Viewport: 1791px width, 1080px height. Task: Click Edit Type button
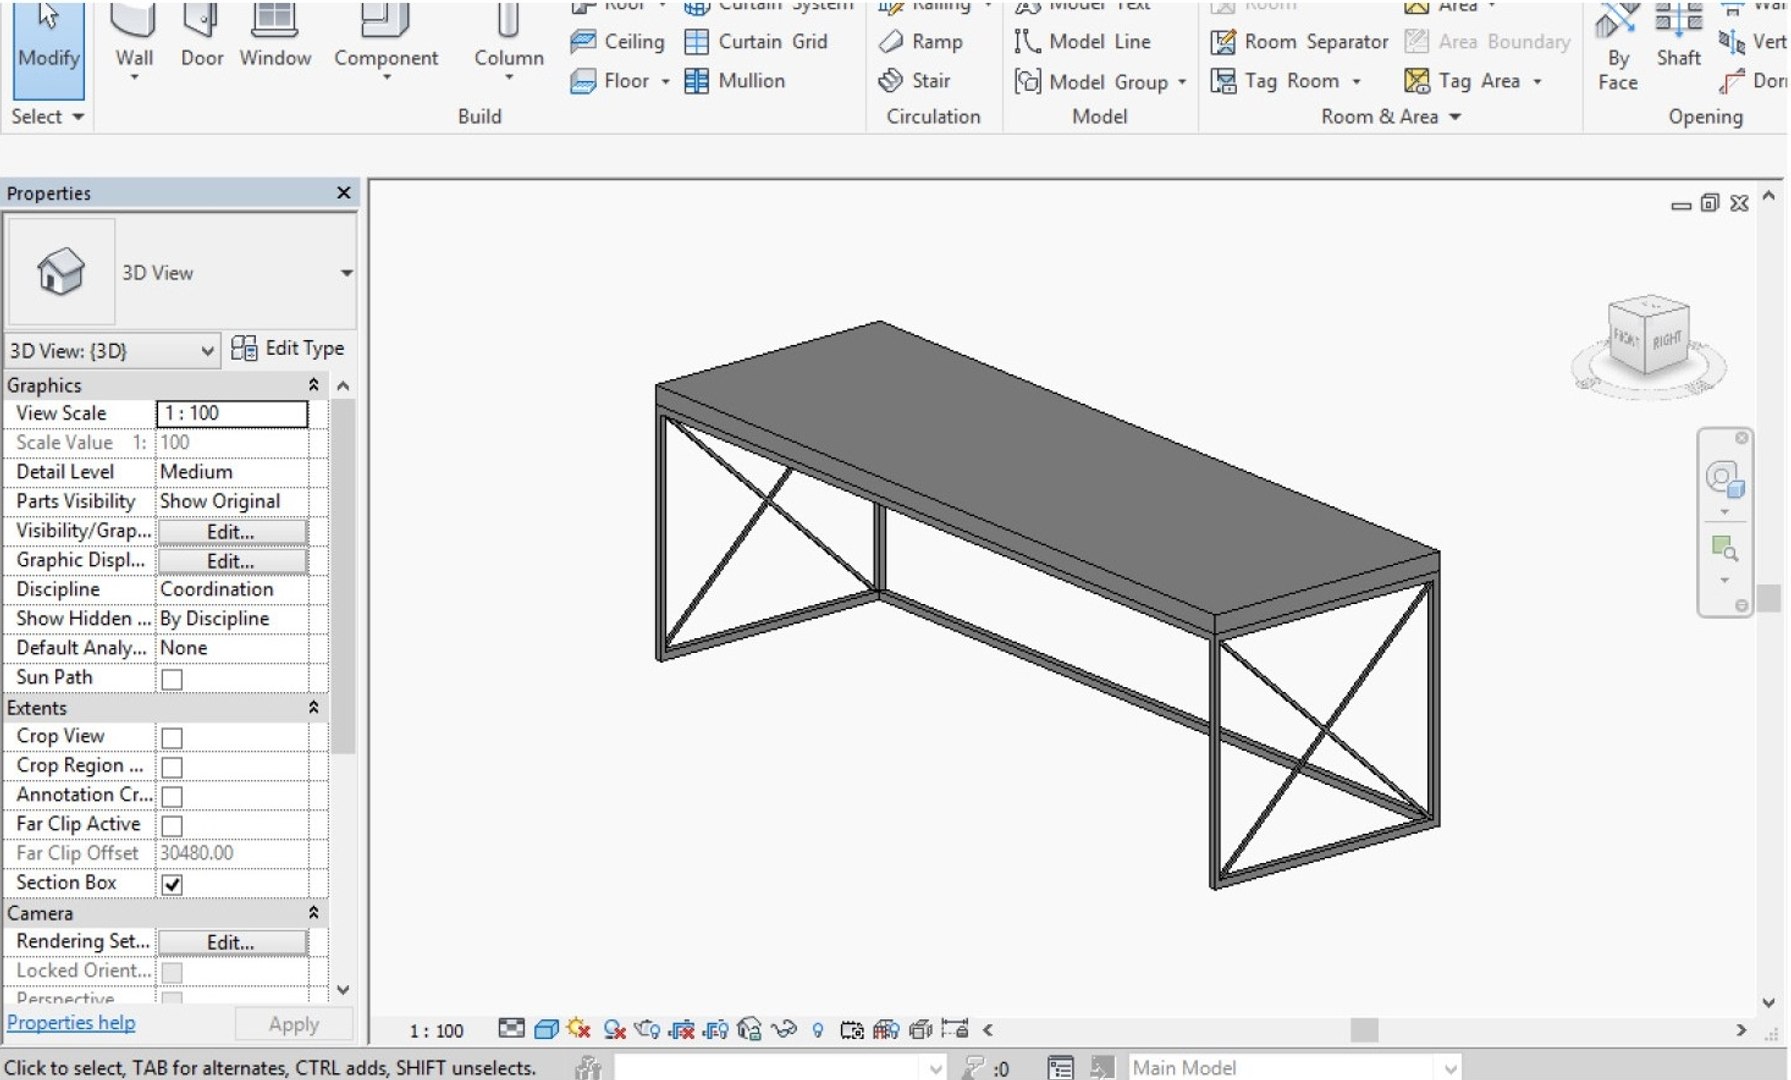[x=287, y=348]
